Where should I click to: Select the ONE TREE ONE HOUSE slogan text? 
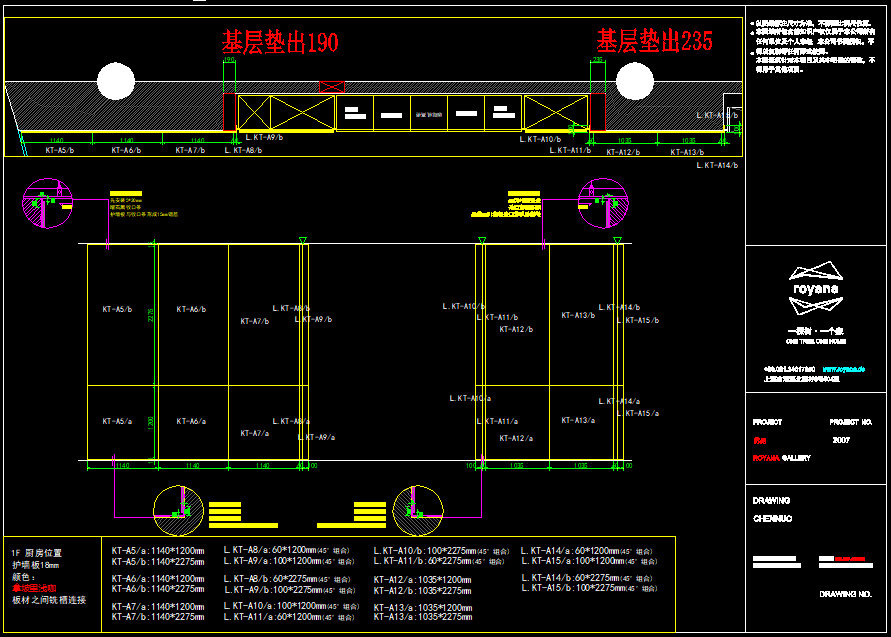click(815, 342)
